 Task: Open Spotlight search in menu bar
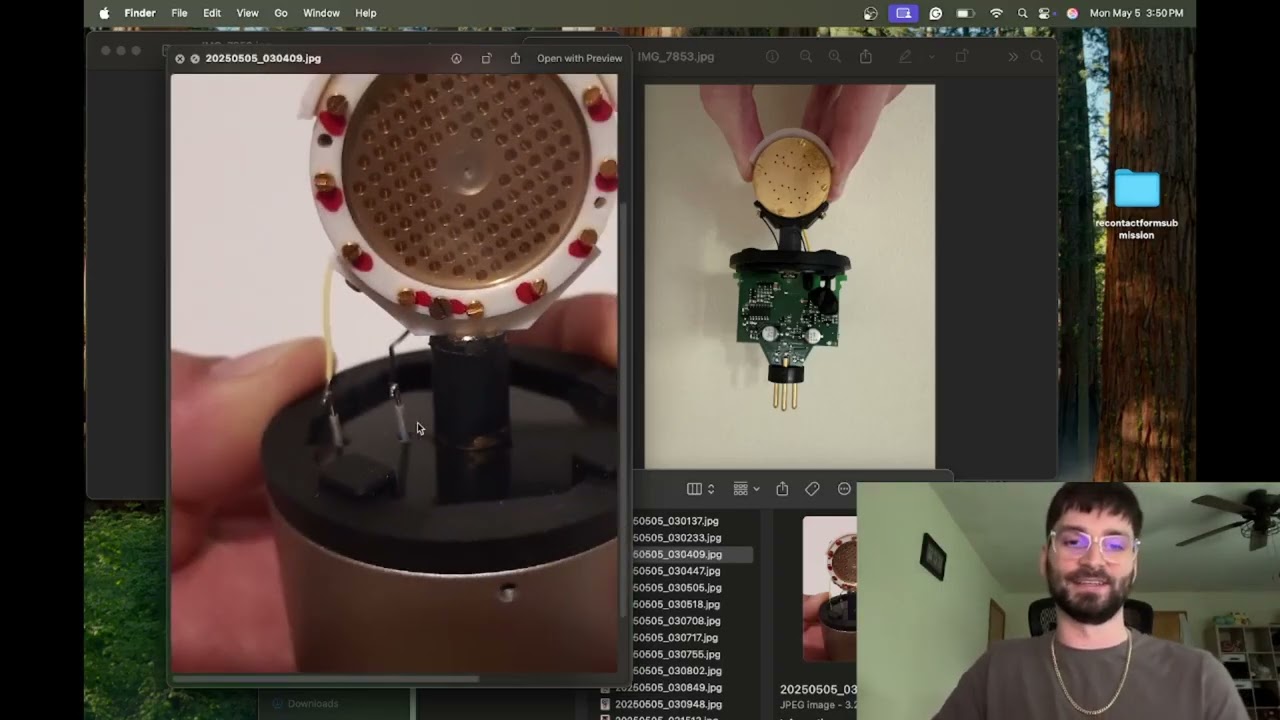pos(1022,13)
